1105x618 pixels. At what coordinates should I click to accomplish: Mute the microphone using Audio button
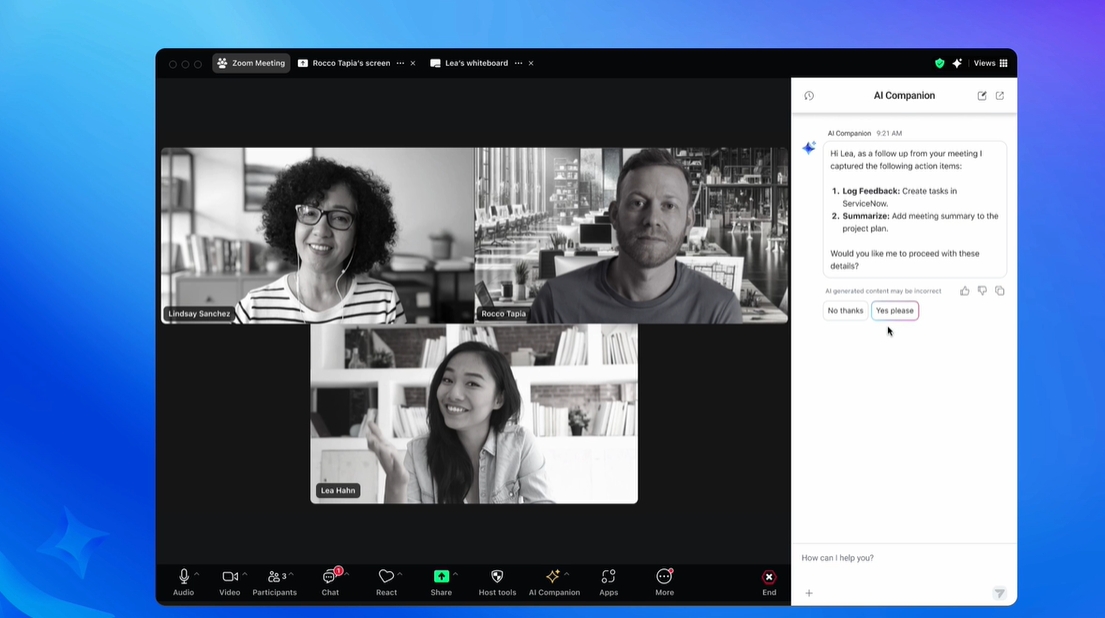(184, 577)
